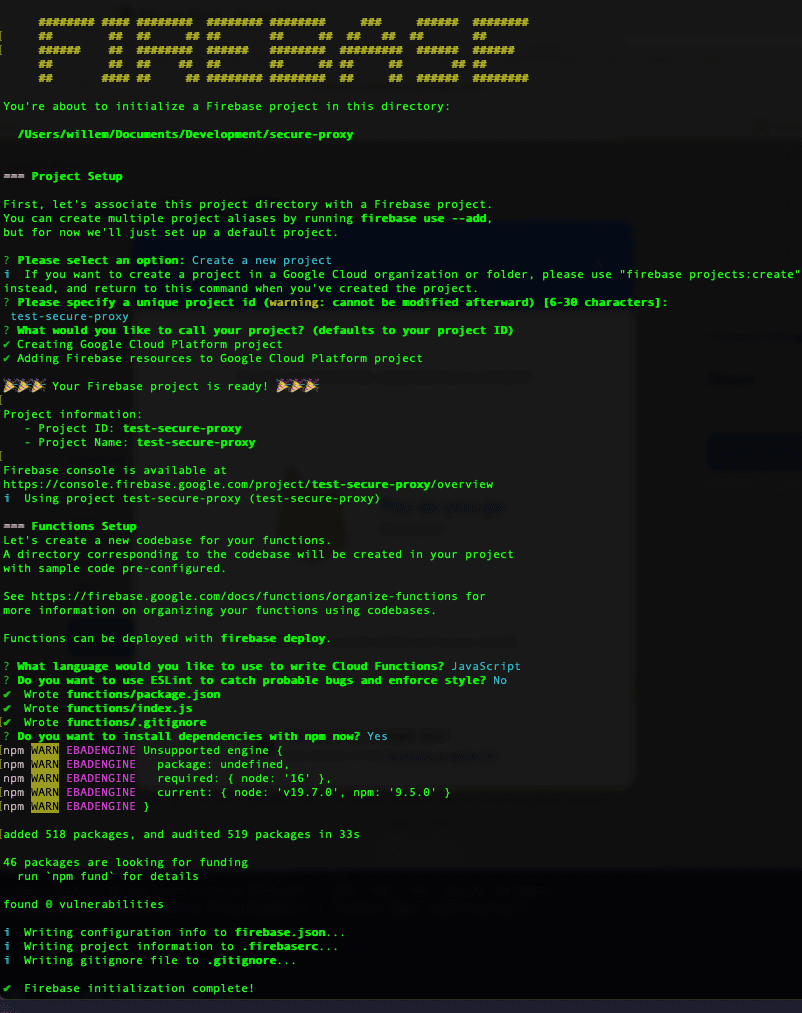Click party popper emojis before 'Your Firebase'
802x1013 pixels.
pyautogui.click(x=25, y=386)
